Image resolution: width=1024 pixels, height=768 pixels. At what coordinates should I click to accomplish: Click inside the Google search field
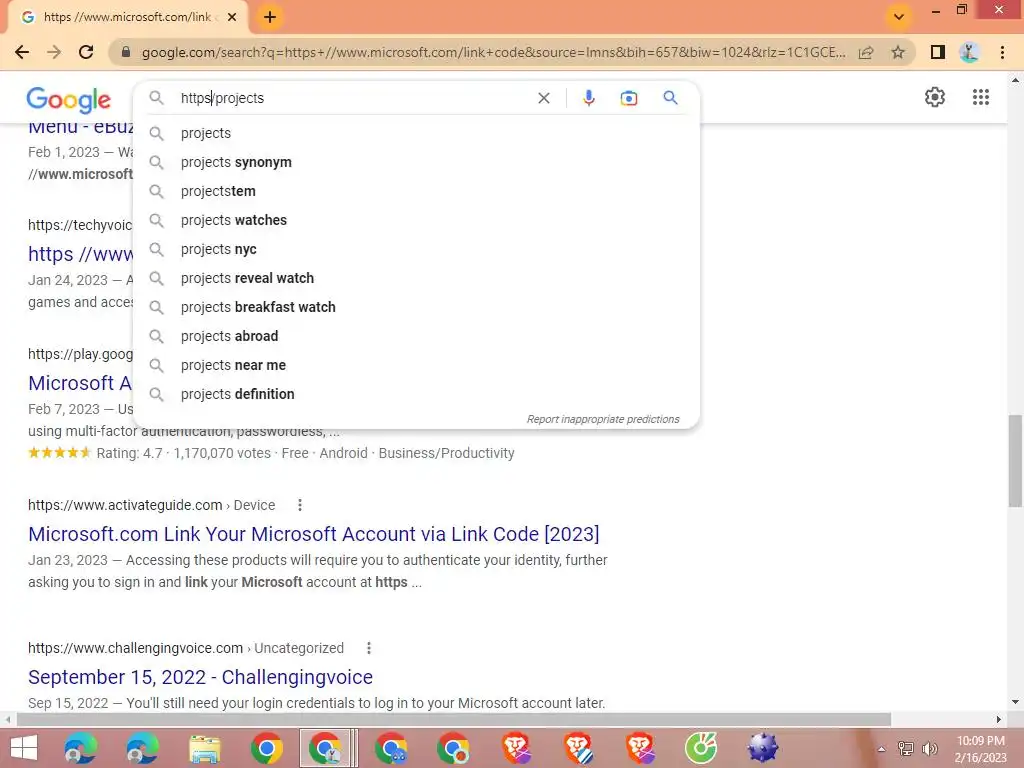[353, 98]
